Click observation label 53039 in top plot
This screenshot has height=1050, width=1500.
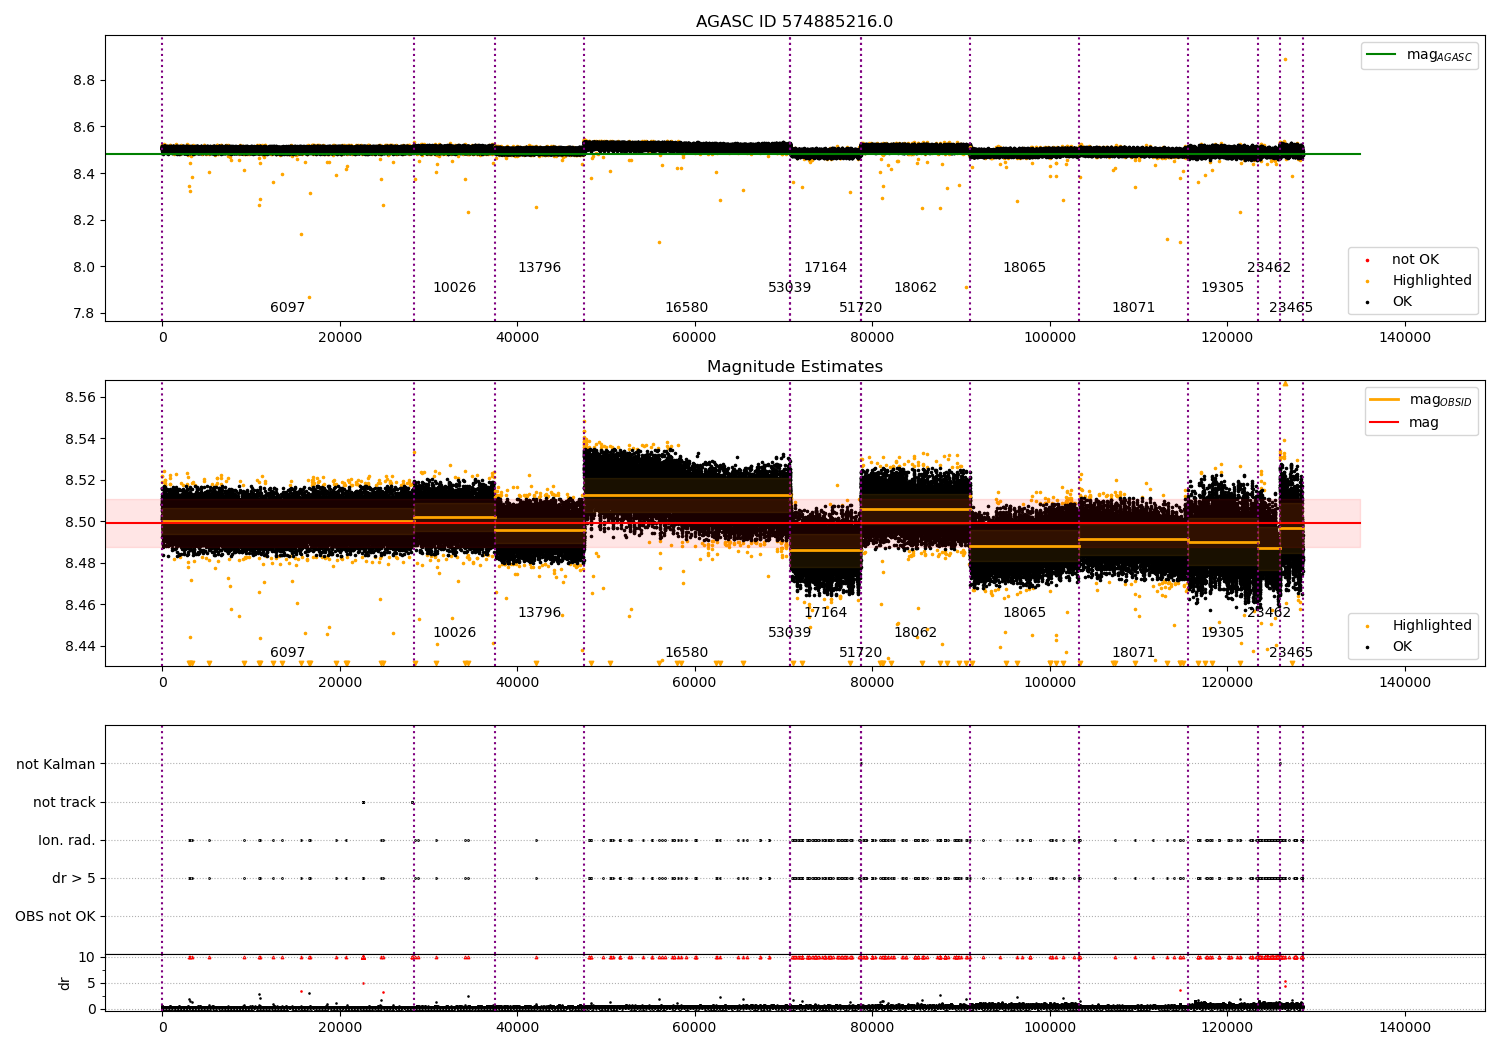789,288
